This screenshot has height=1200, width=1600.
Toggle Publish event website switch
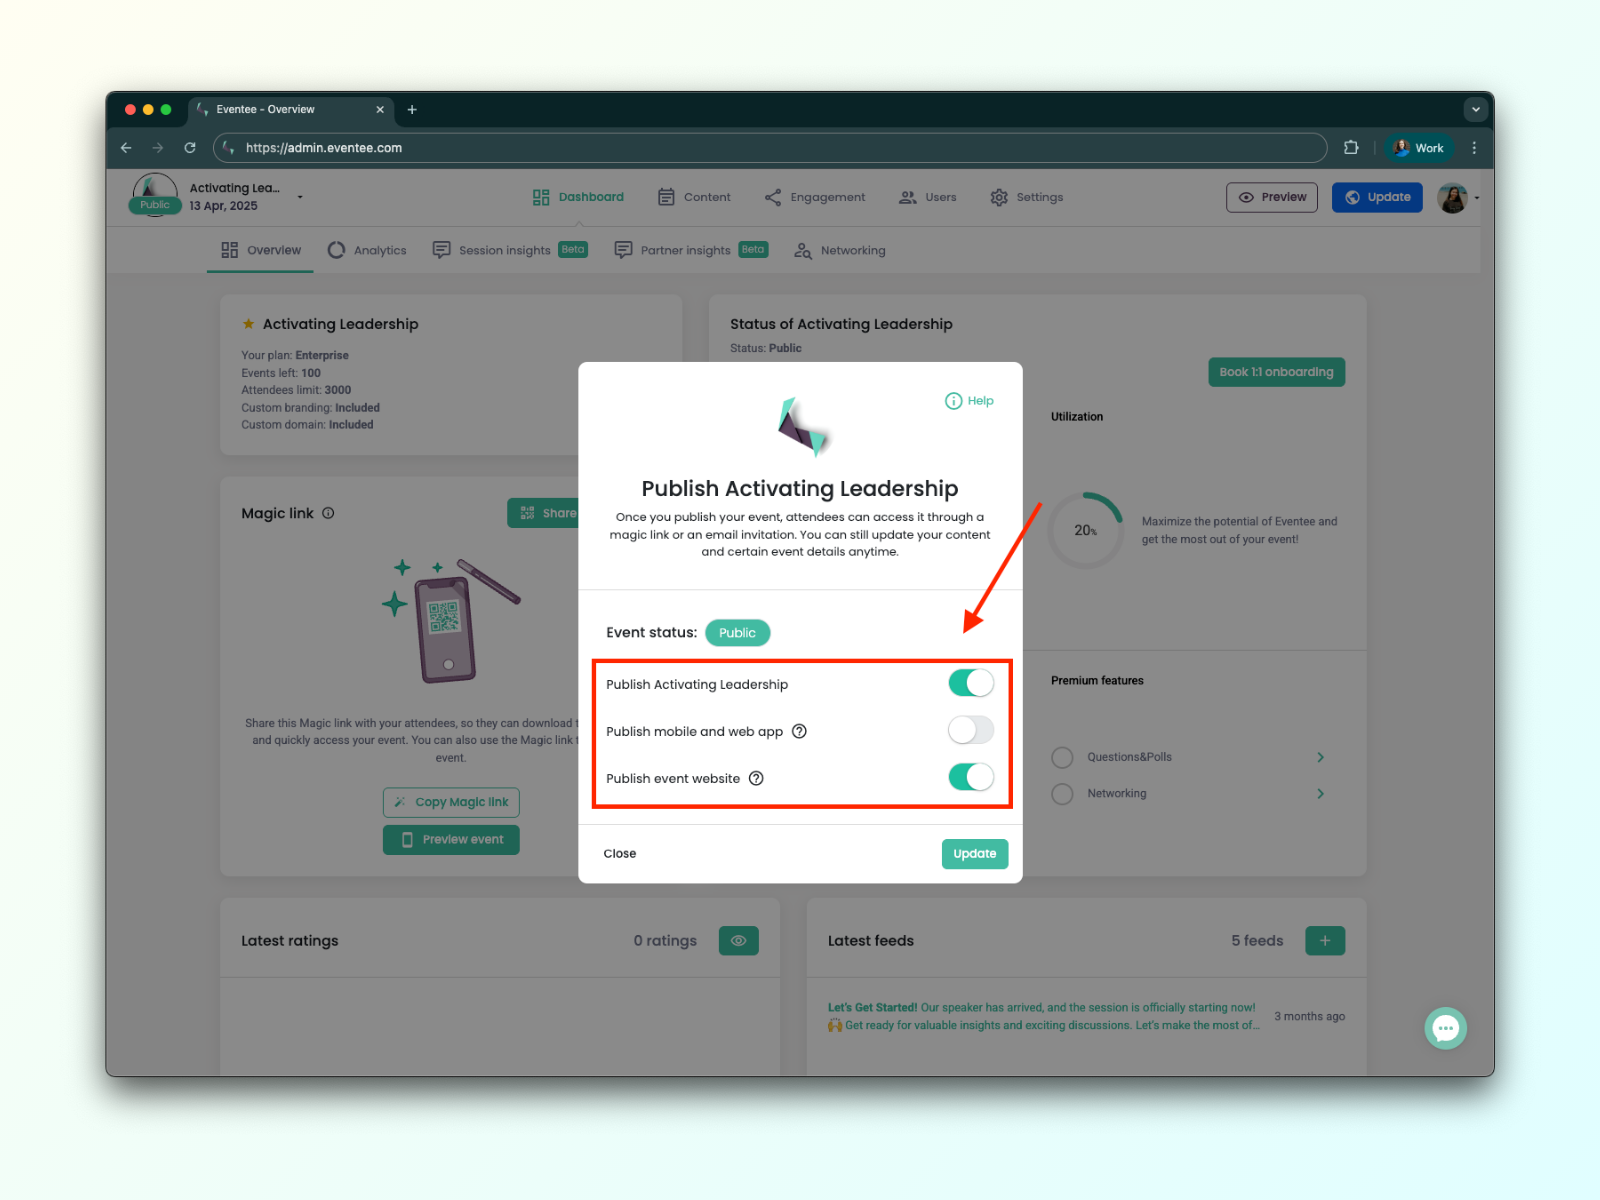coord(971,777)
